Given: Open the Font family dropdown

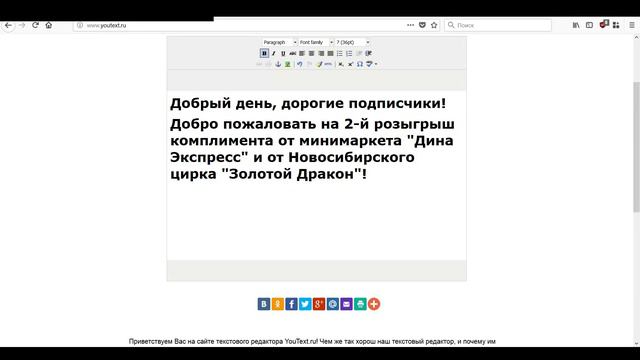Looking at the screenshot, I should pos(316,42).
